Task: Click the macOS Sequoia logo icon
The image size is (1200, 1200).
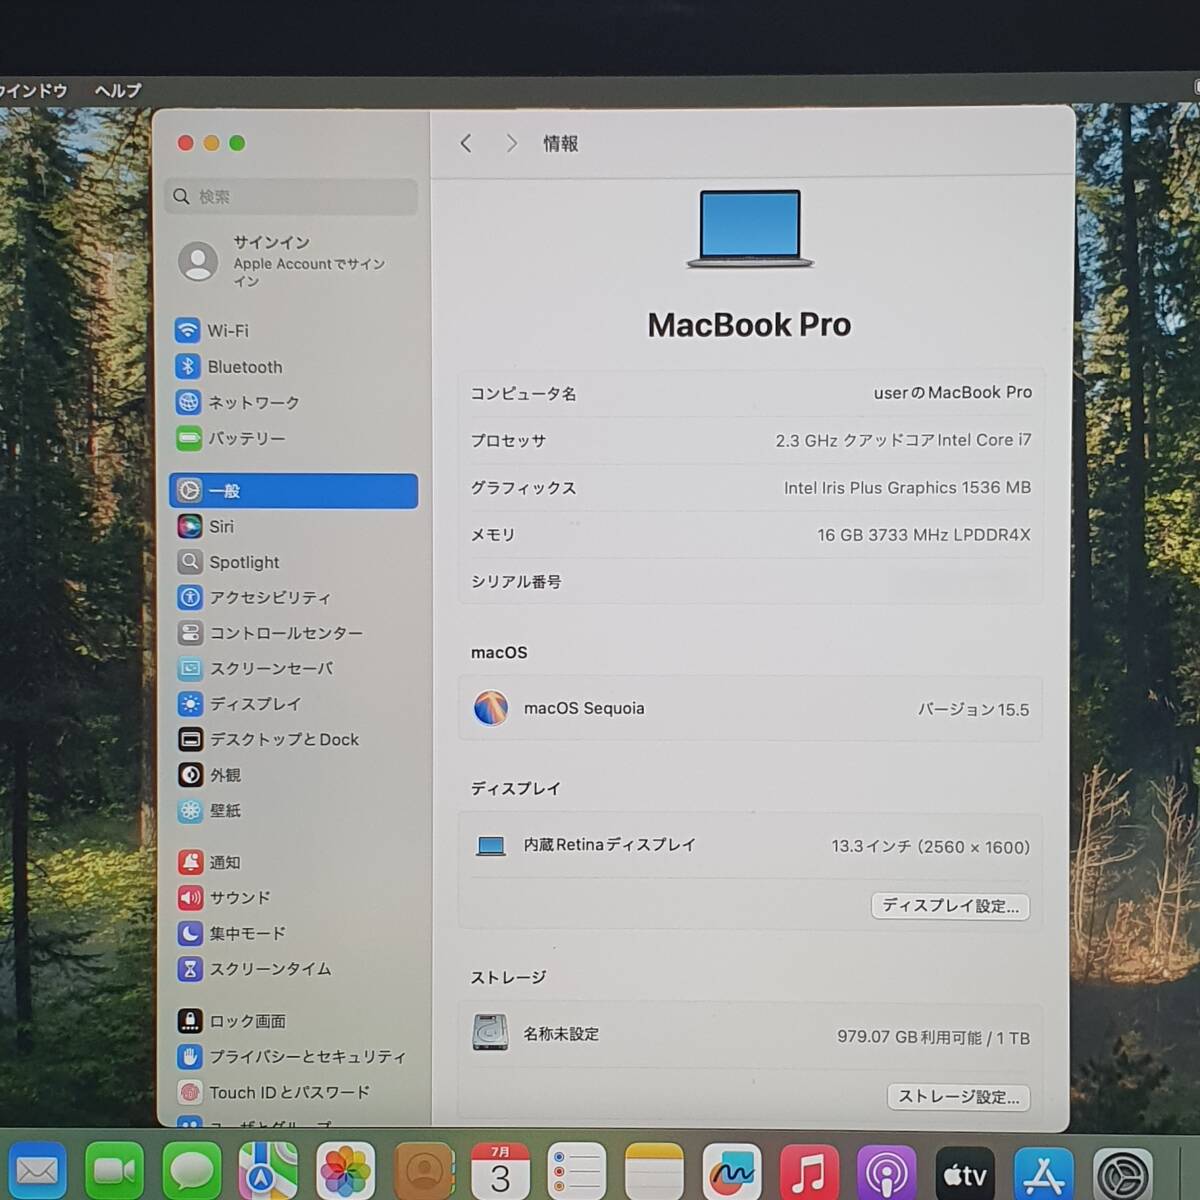Action: pos(491,708)
